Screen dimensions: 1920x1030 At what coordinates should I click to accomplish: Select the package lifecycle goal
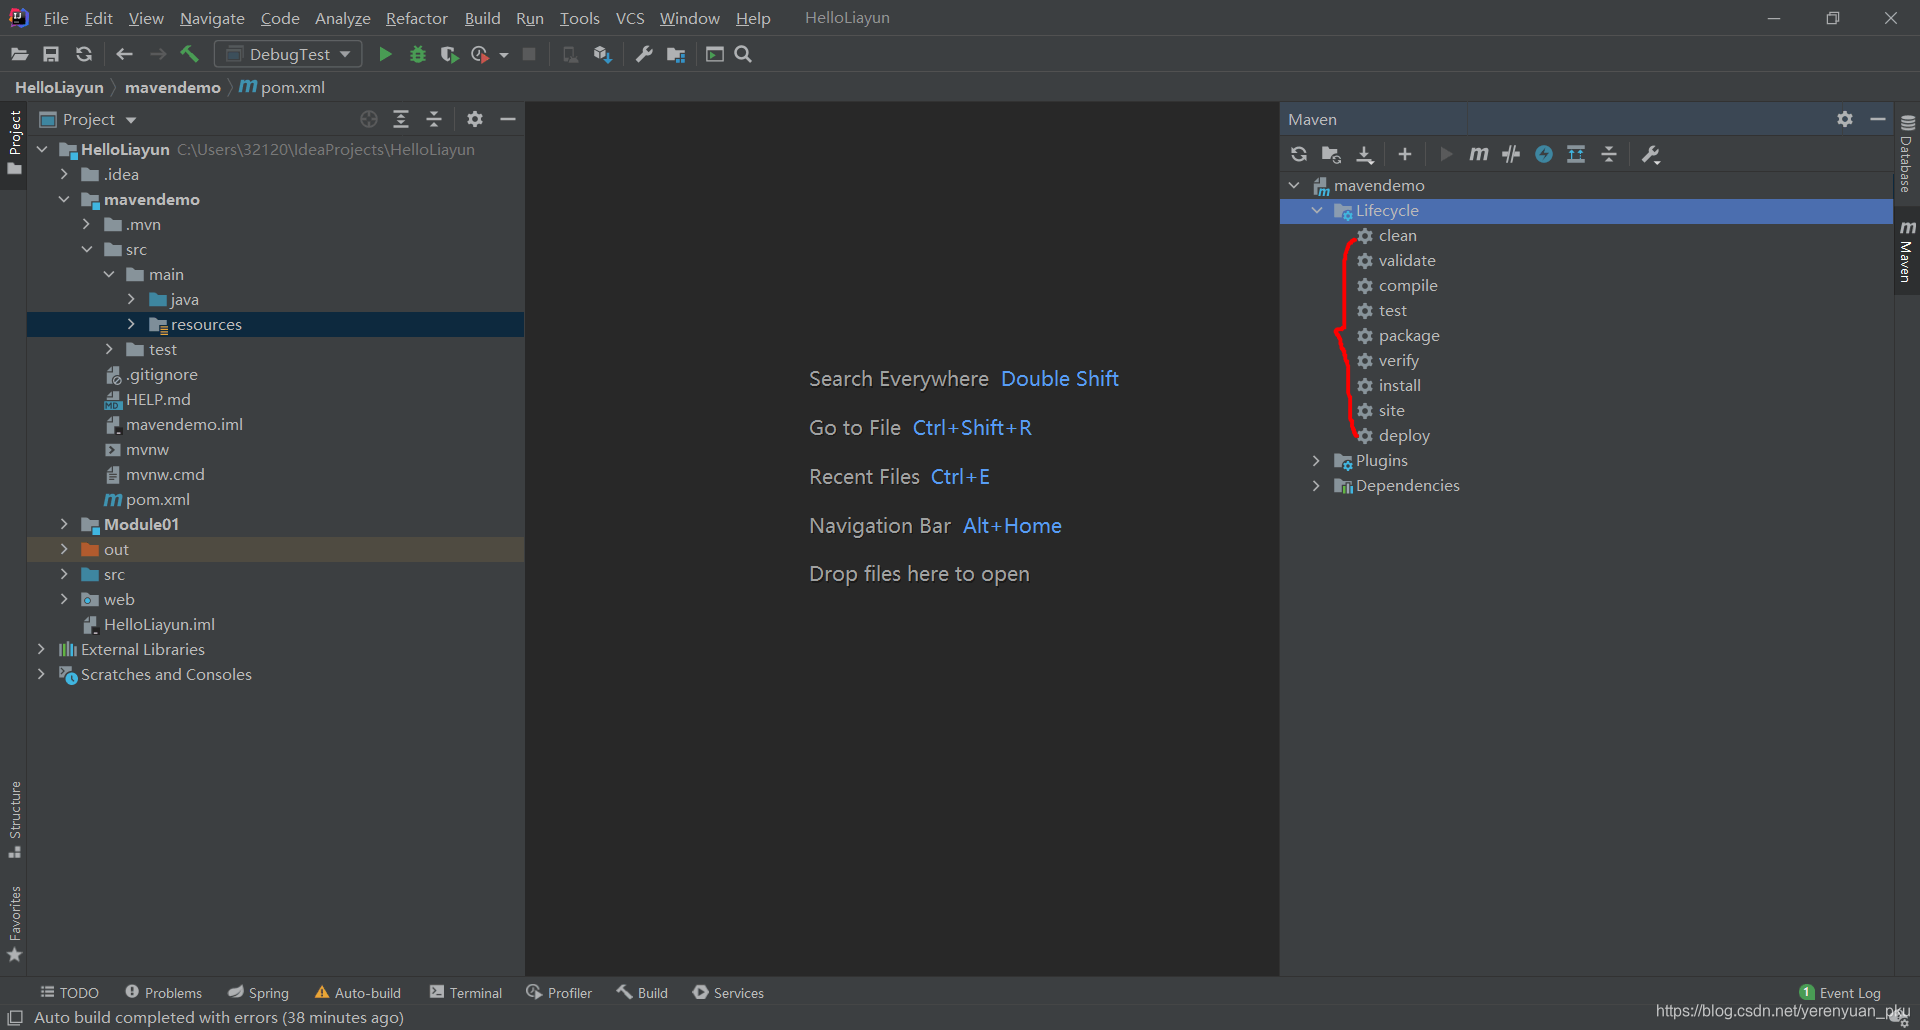[1409, 335]
